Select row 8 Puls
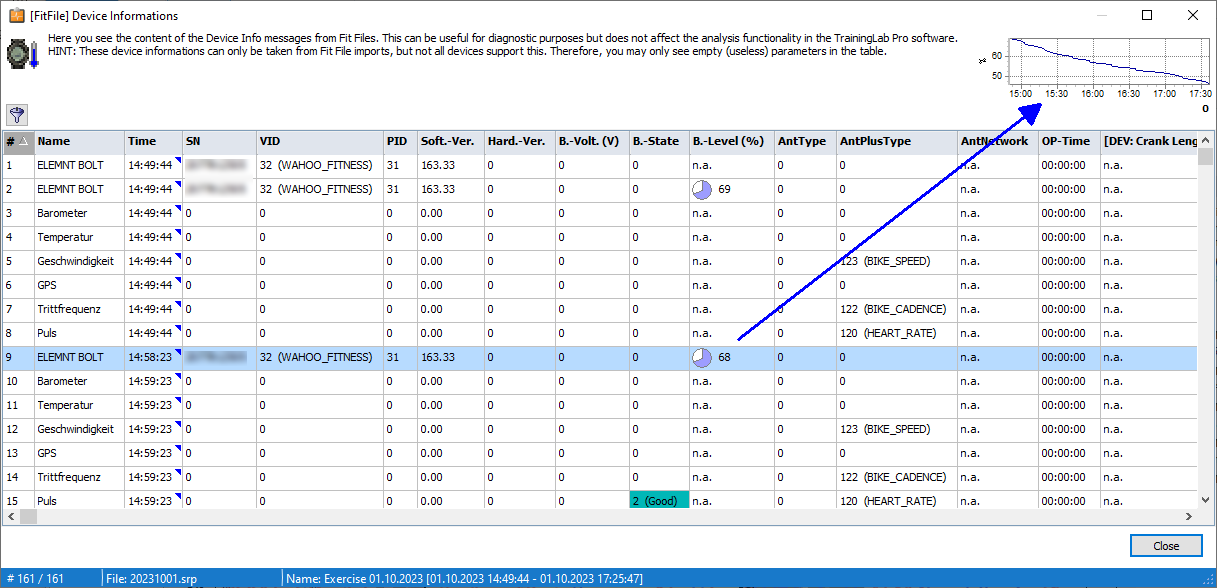Screen dimensions: 1217x588 600,333
